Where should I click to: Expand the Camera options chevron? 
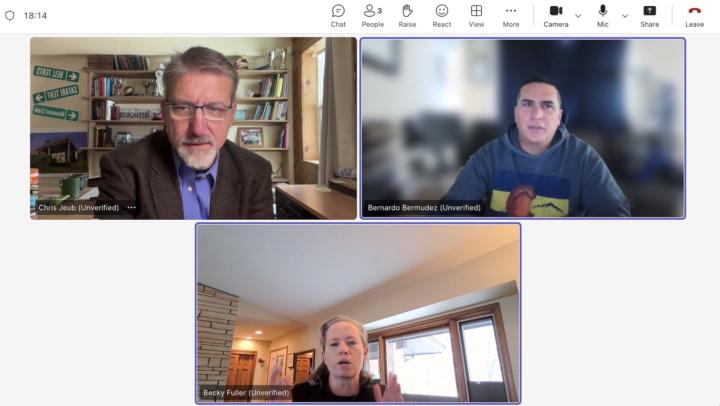pyautogui.click(x=578, y=16)
